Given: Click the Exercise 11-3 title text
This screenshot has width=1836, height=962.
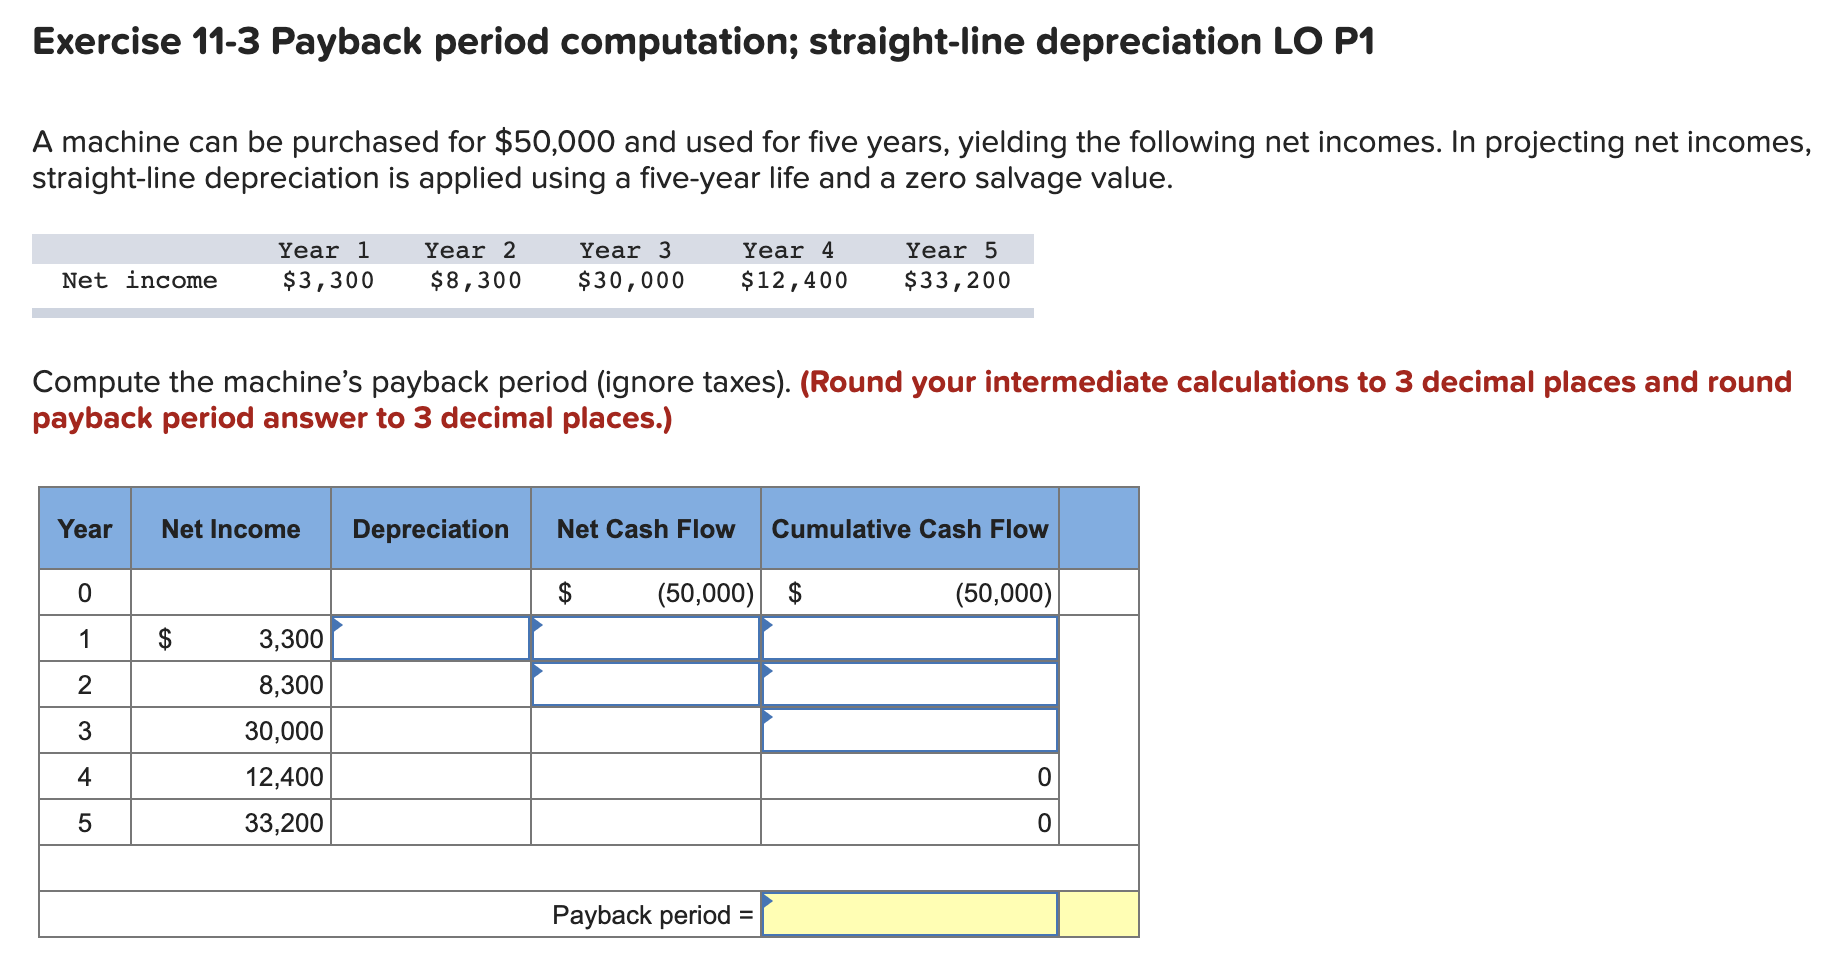Looking at the screenshot, I should tap(700, 41).
